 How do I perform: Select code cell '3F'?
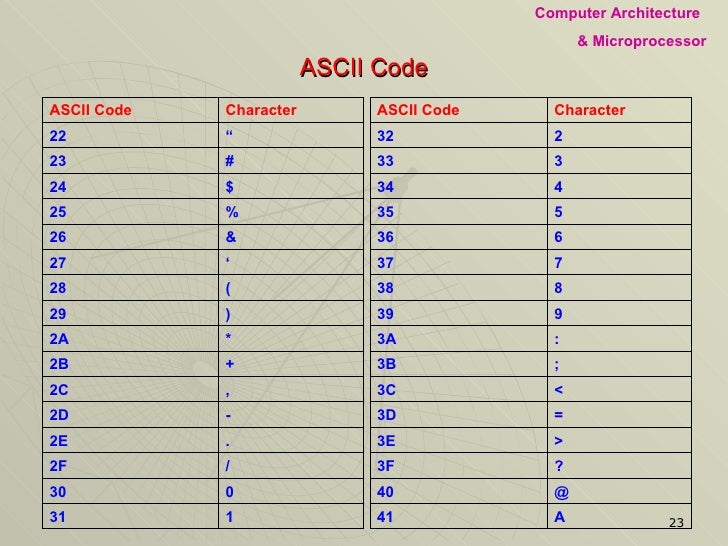(x=459, y=466)
